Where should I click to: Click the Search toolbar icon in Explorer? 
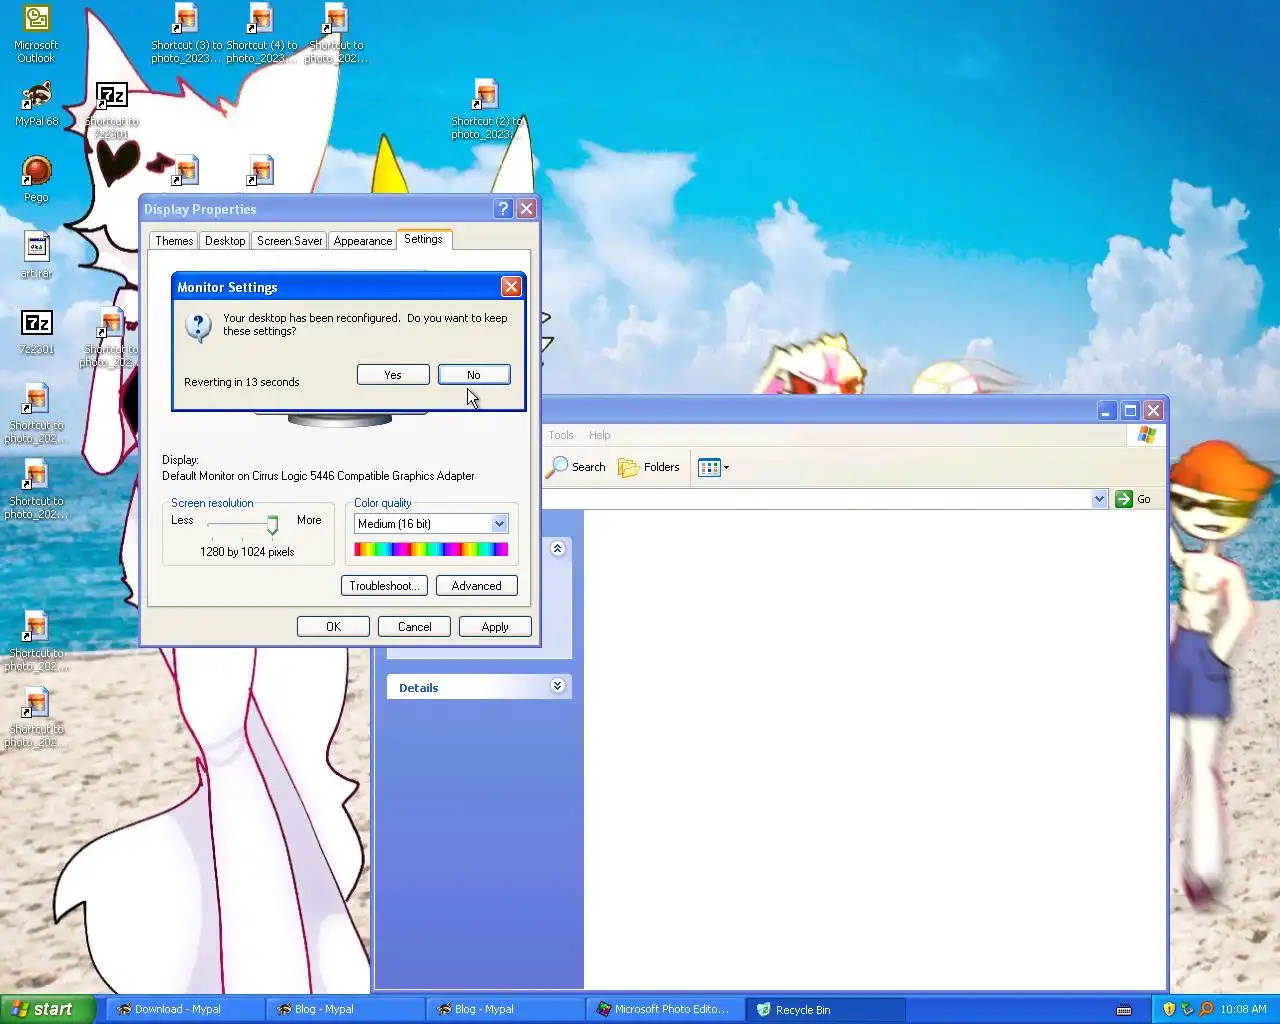[576, 467]
